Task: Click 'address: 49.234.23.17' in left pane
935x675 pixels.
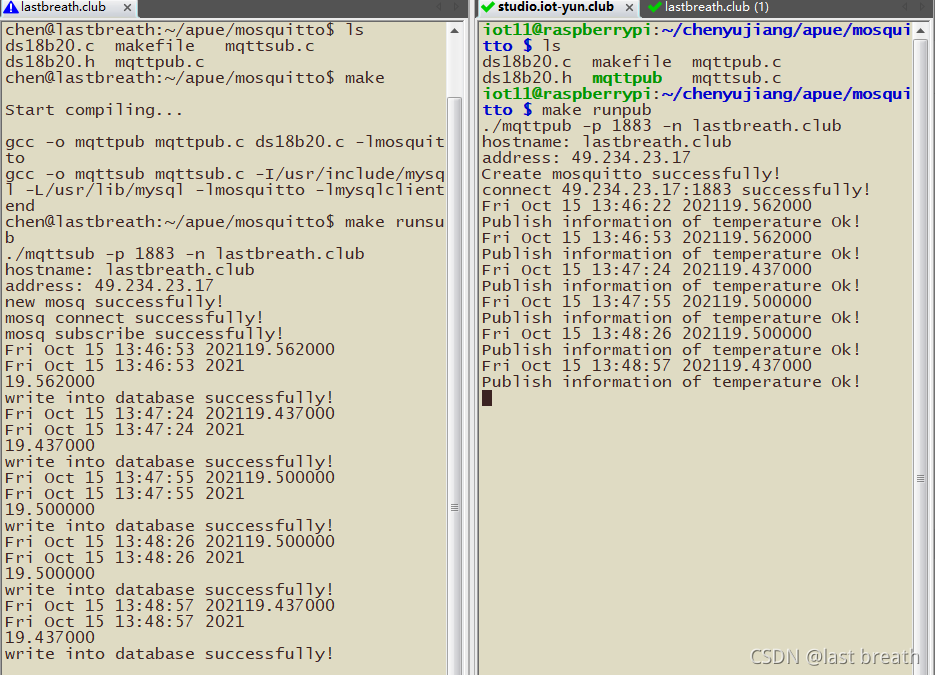Action: click(109, 286)
